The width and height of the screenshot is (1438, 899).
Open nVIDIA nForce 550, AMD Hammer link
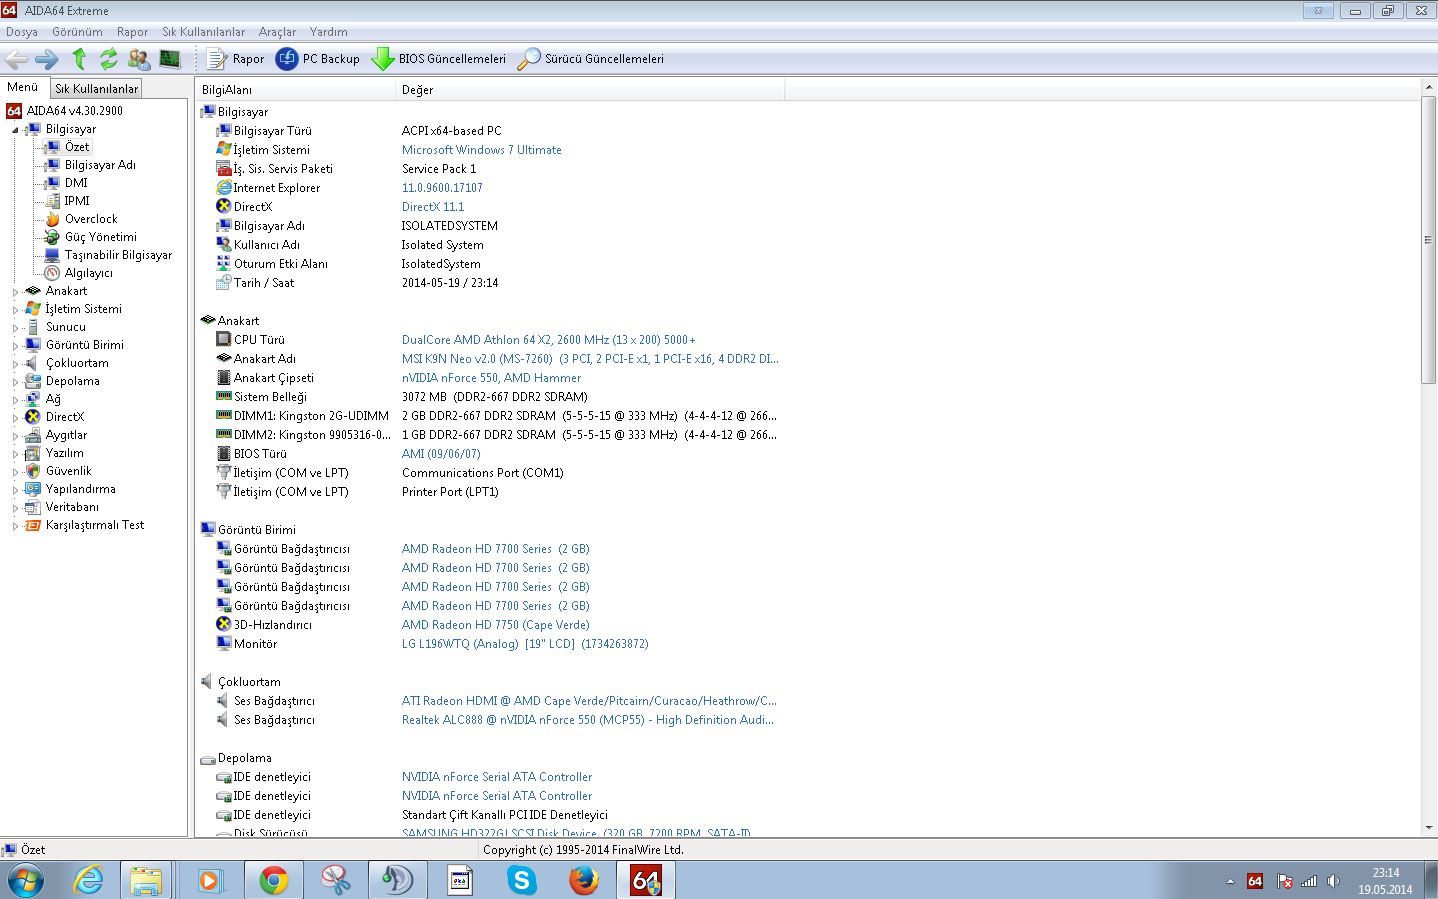(491, 378)
